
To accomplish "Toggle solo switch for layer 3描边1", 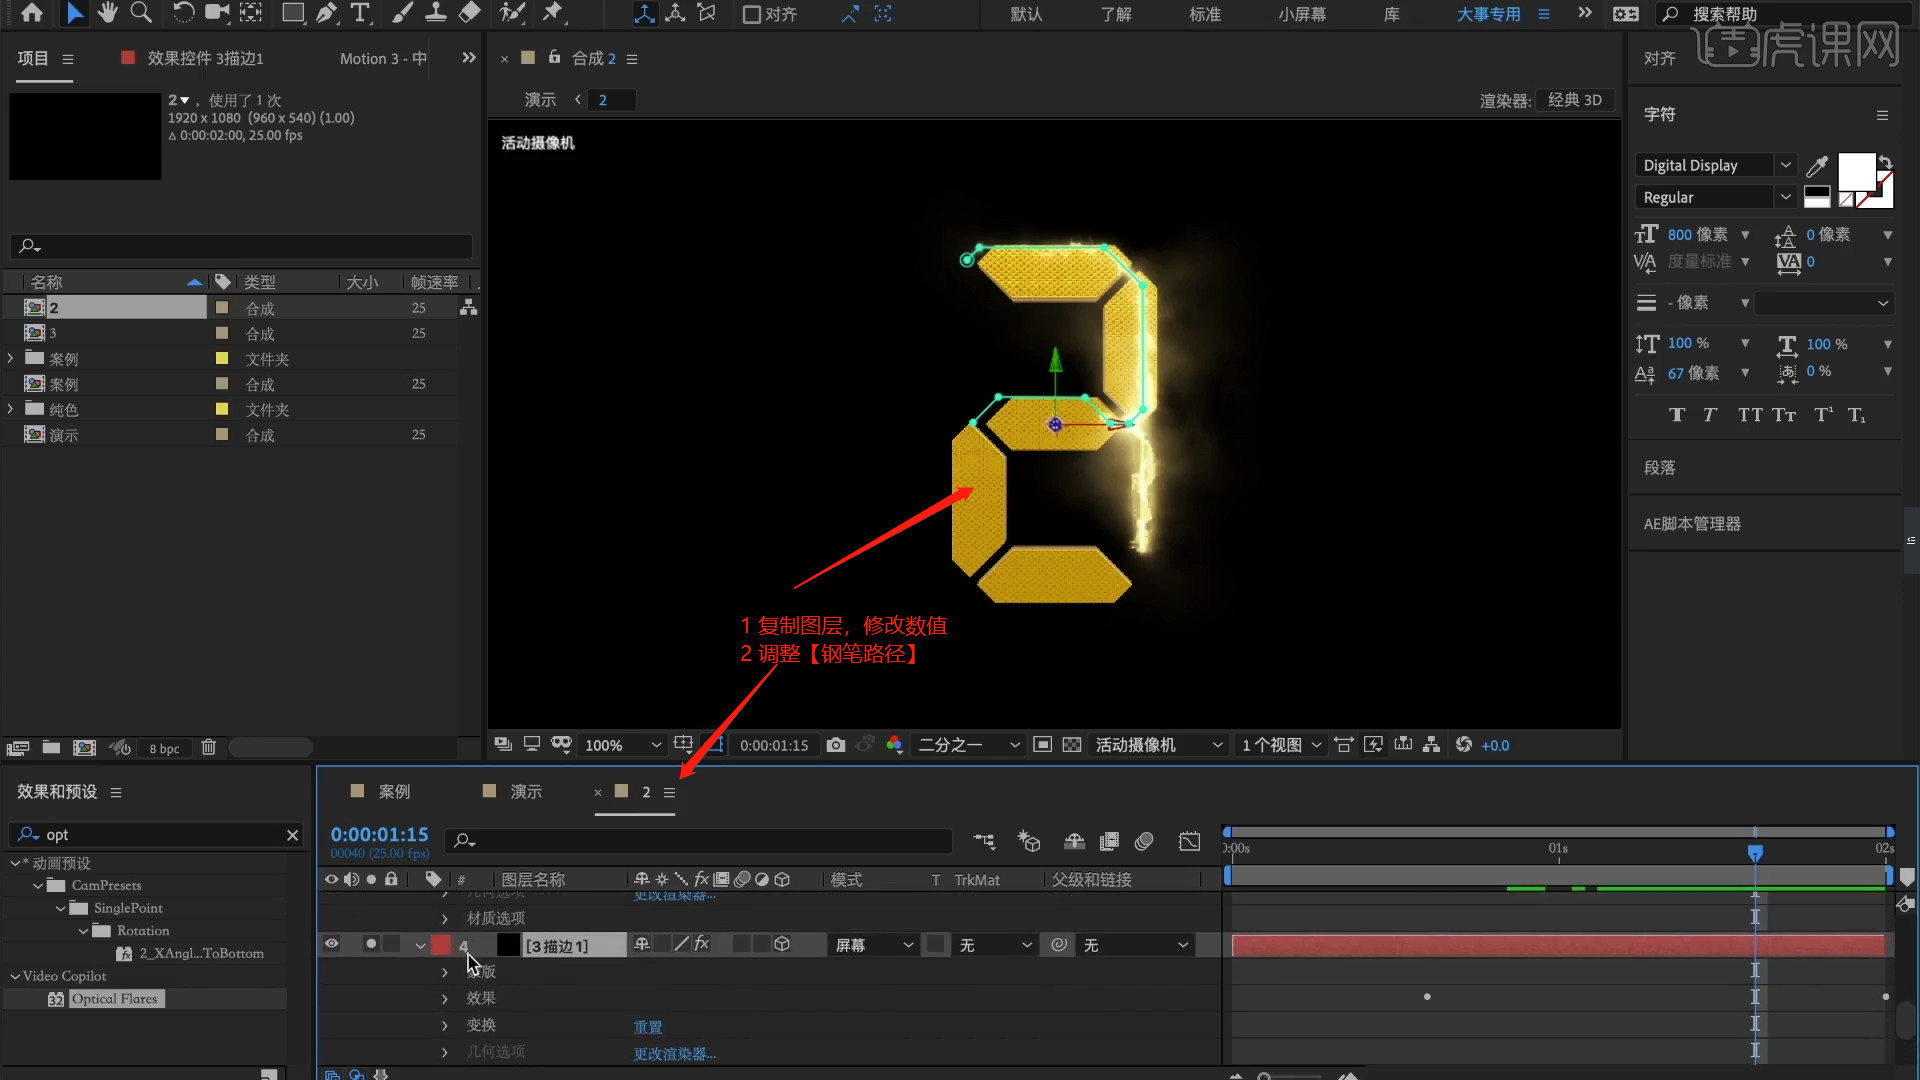I will click(x=371, y=944).
